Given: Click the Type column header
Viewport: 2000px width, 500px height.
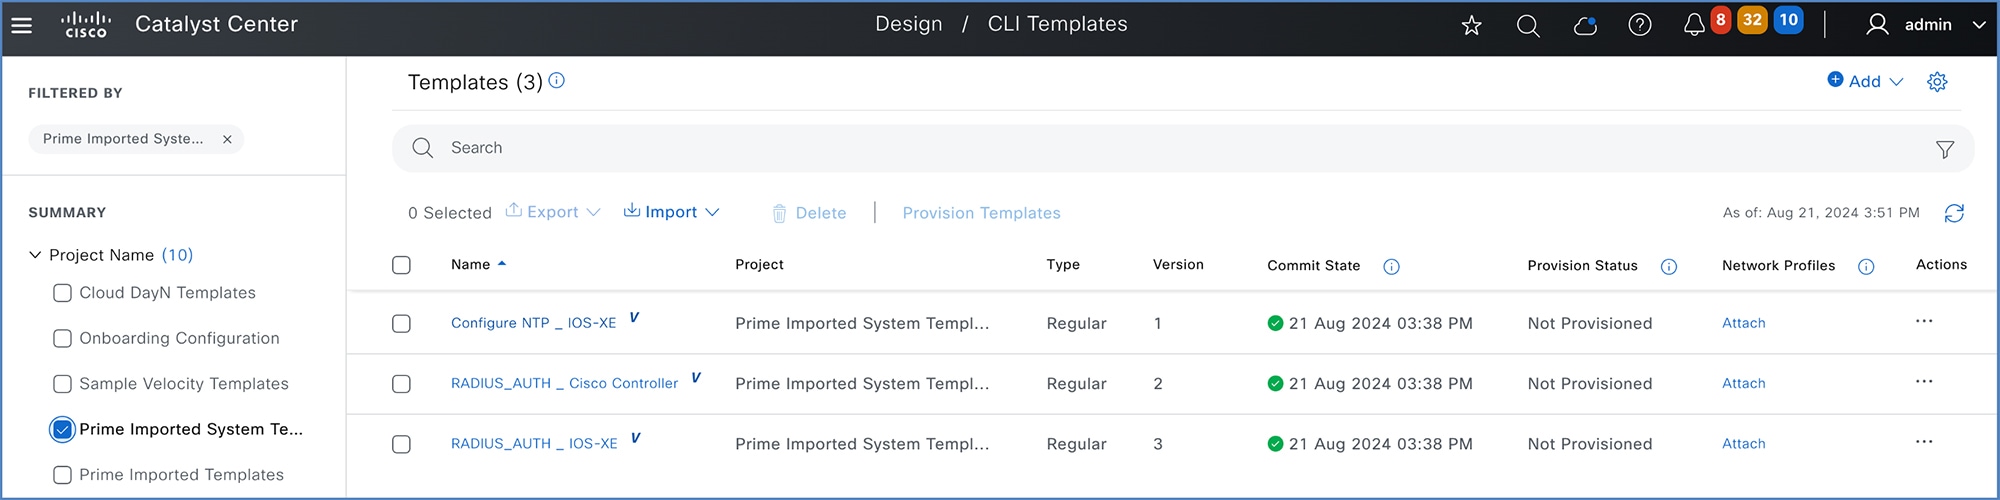Looking at the screenshot, I should 1063,264.
